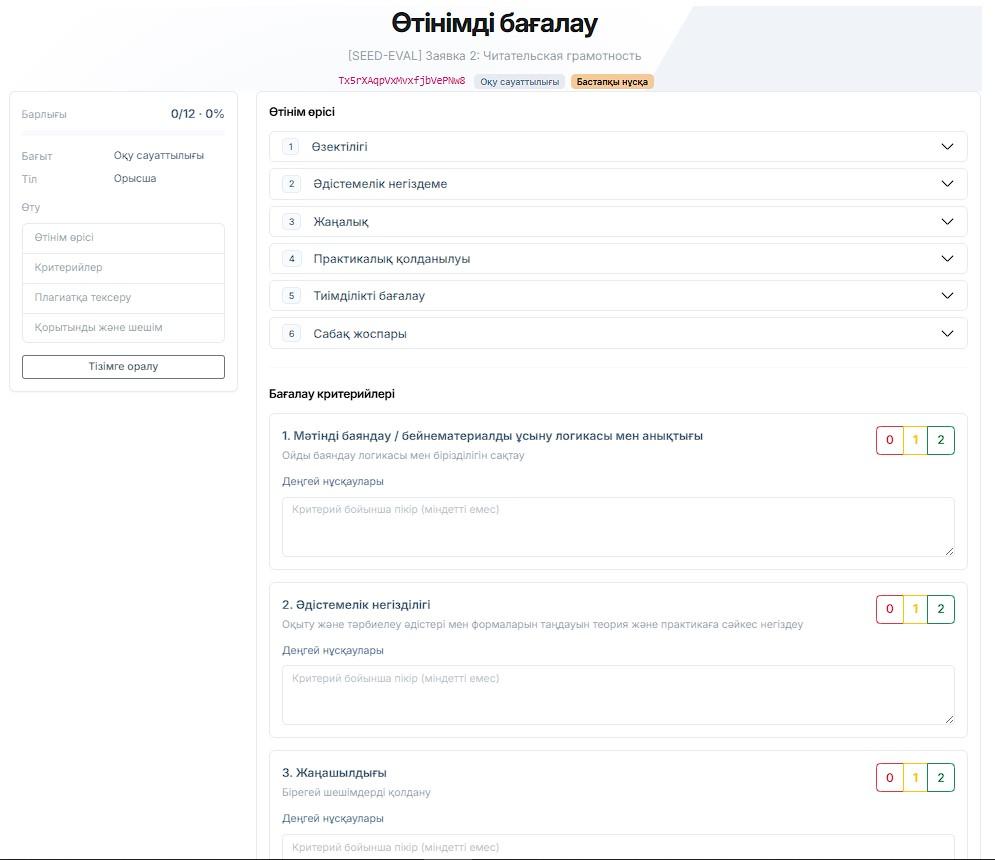
Task: Select score 0 for criterion 1
Action: tap(889, 440)
